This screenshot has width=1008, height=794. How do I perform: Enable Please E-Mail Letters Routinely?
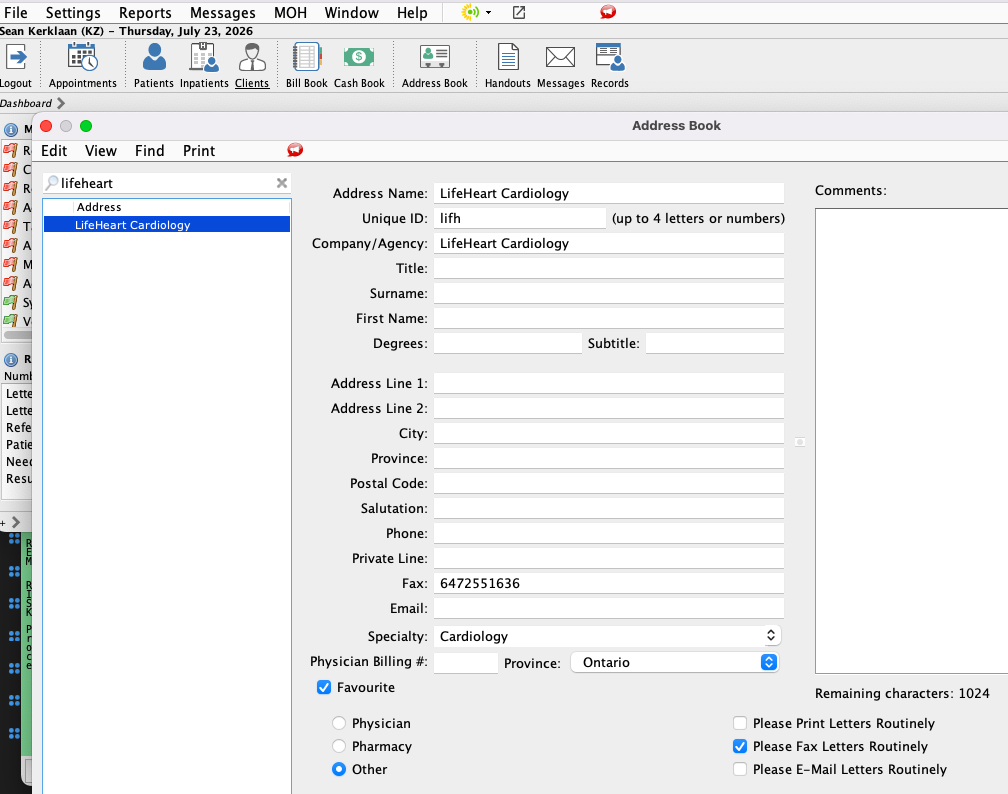coord(740,770)
